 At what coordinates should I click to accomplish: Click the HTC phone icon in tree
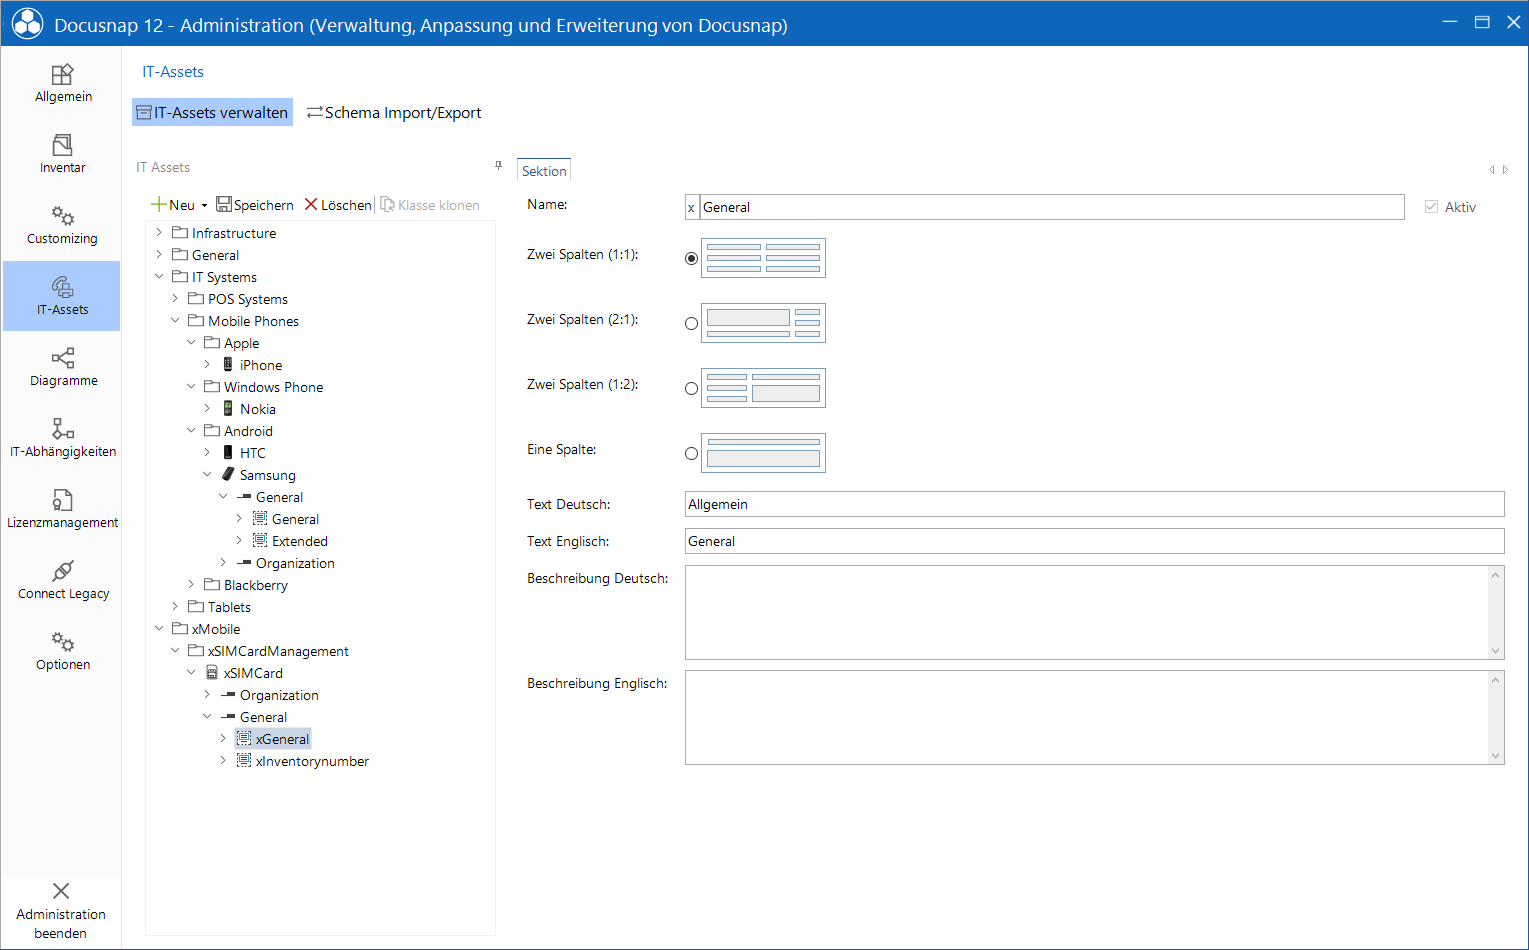[228, 453]
